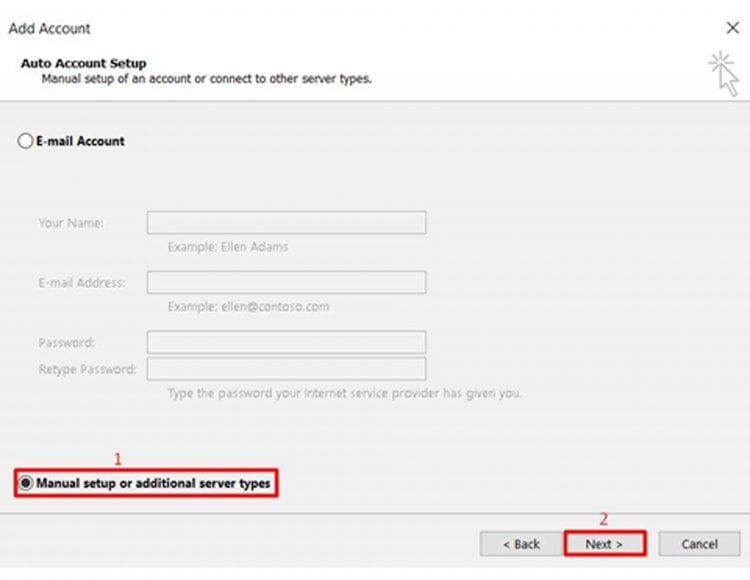This screenshot has width=750, height=580.
Task: Click the Retype Password label
Action: coord(88,369)
